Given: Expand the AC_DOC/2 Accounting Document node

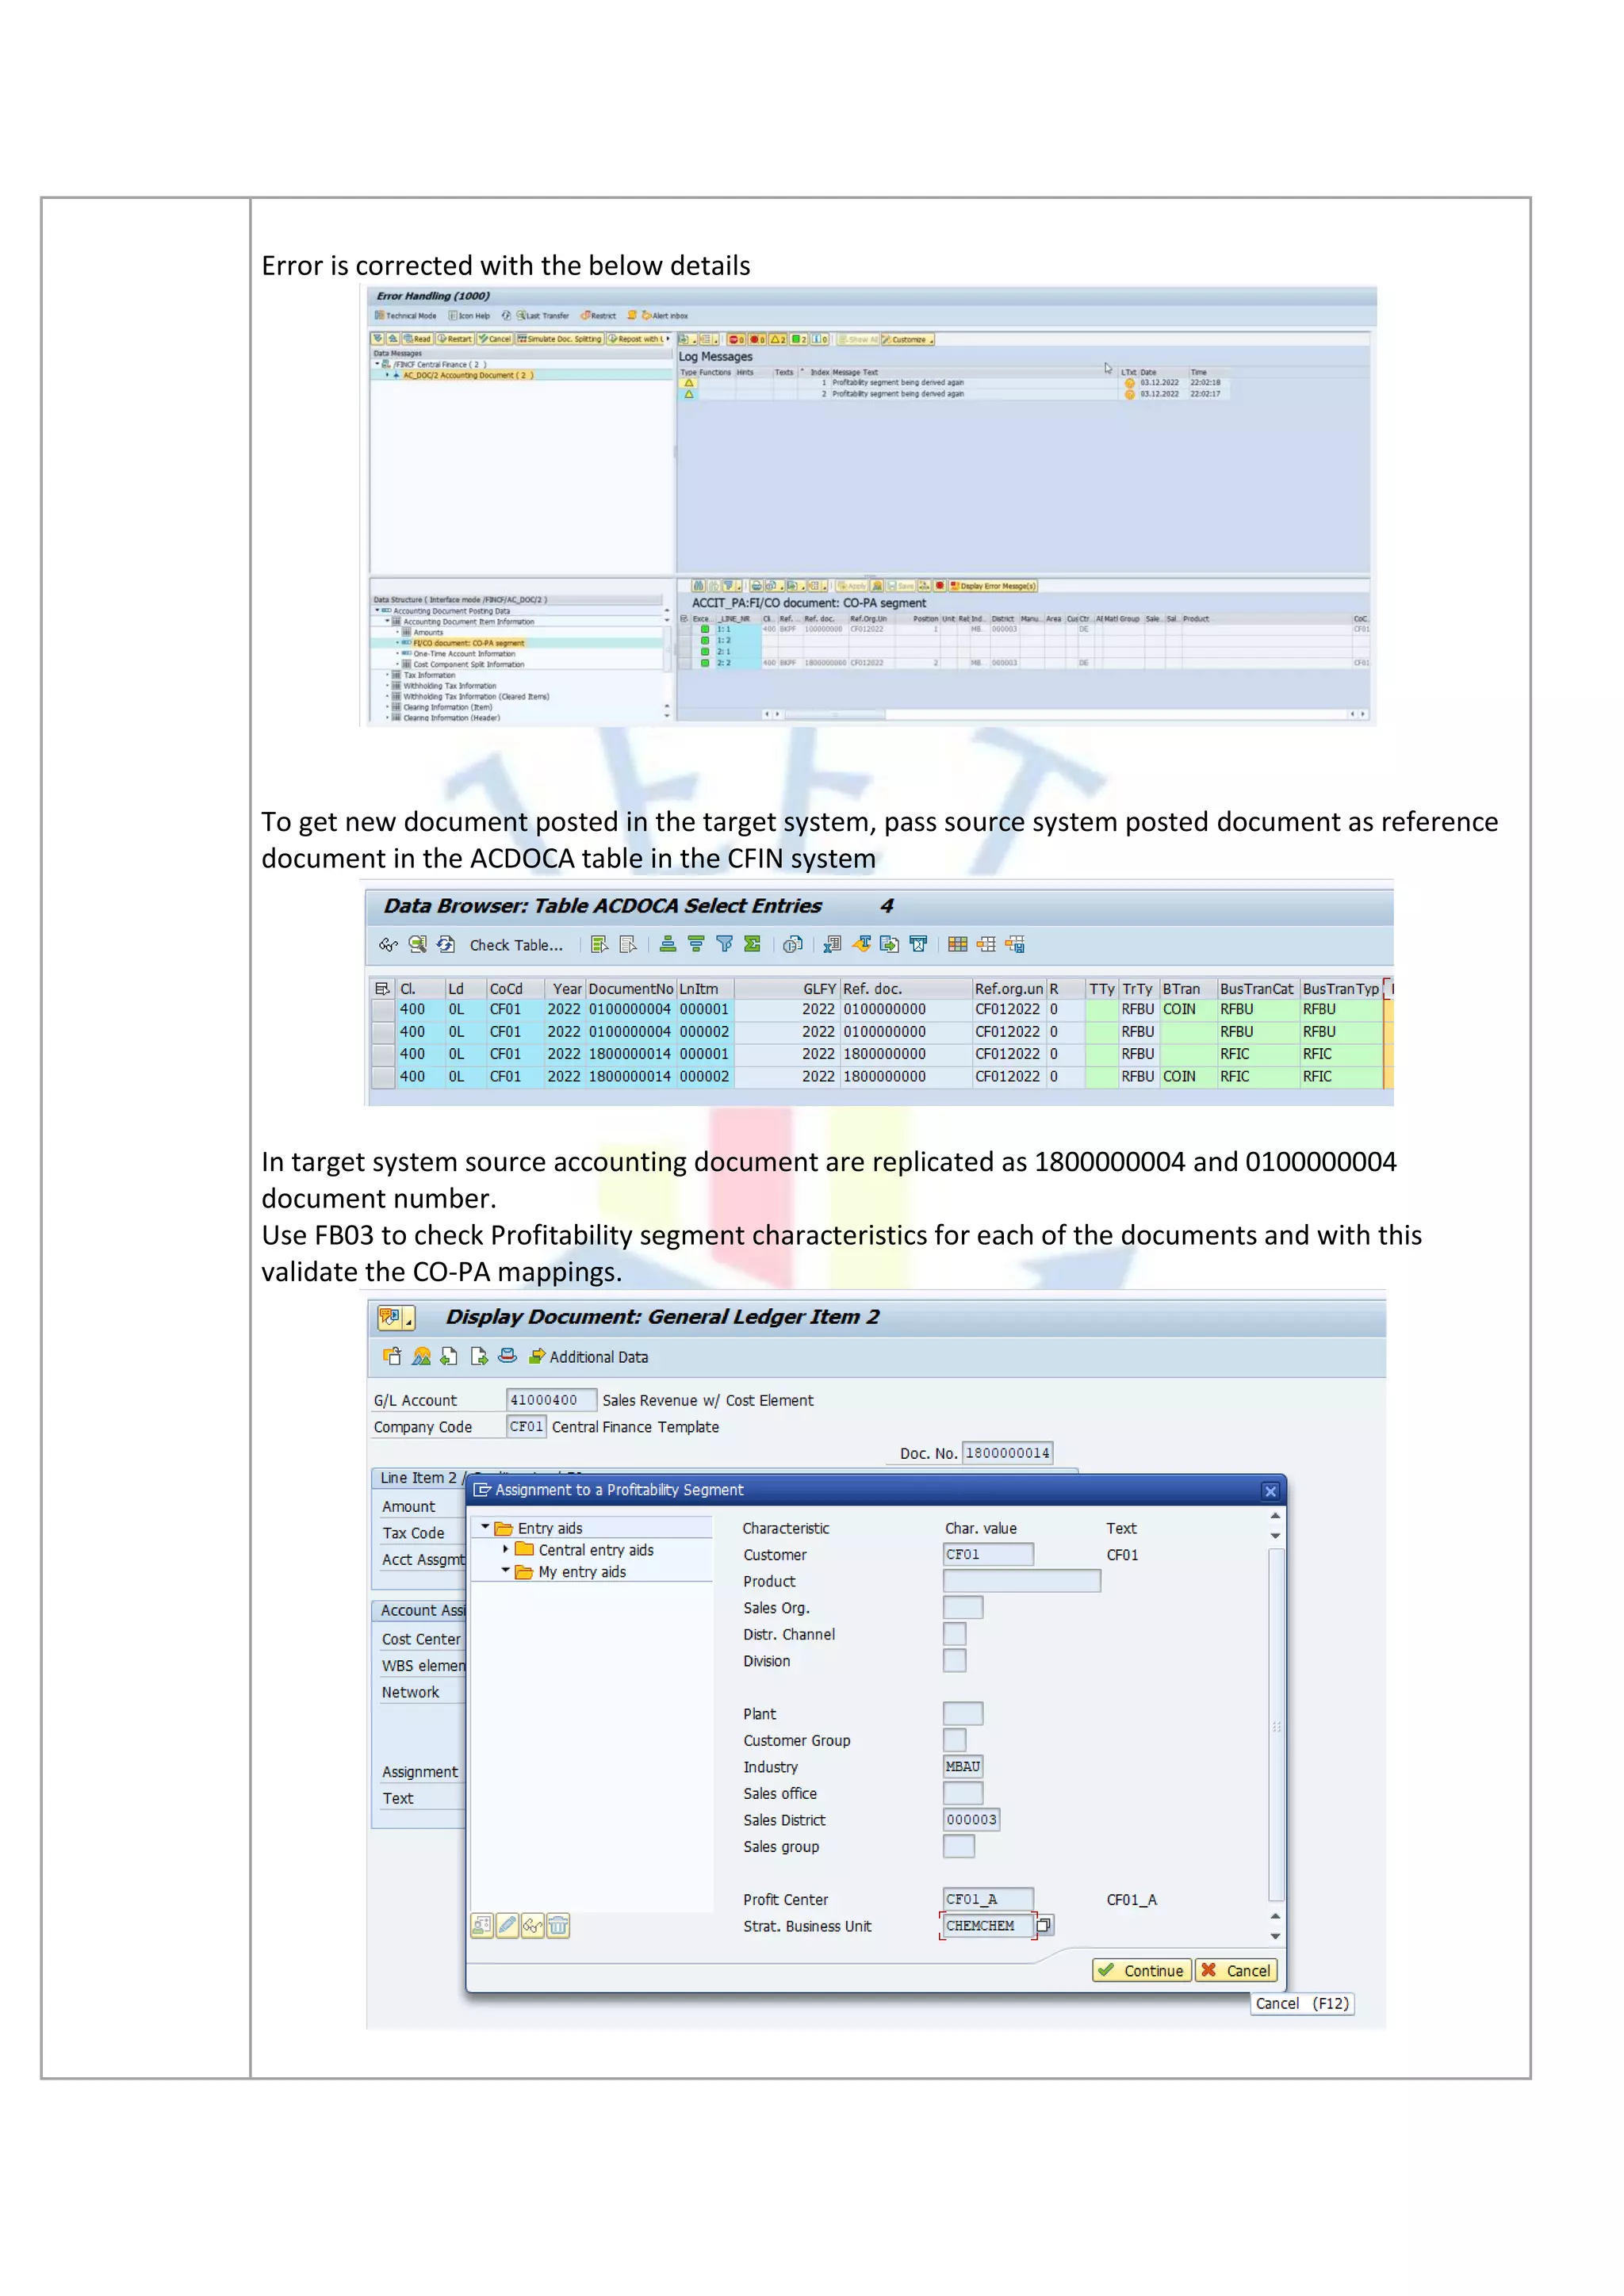Looking at the screenshot, I should (388, 375).
